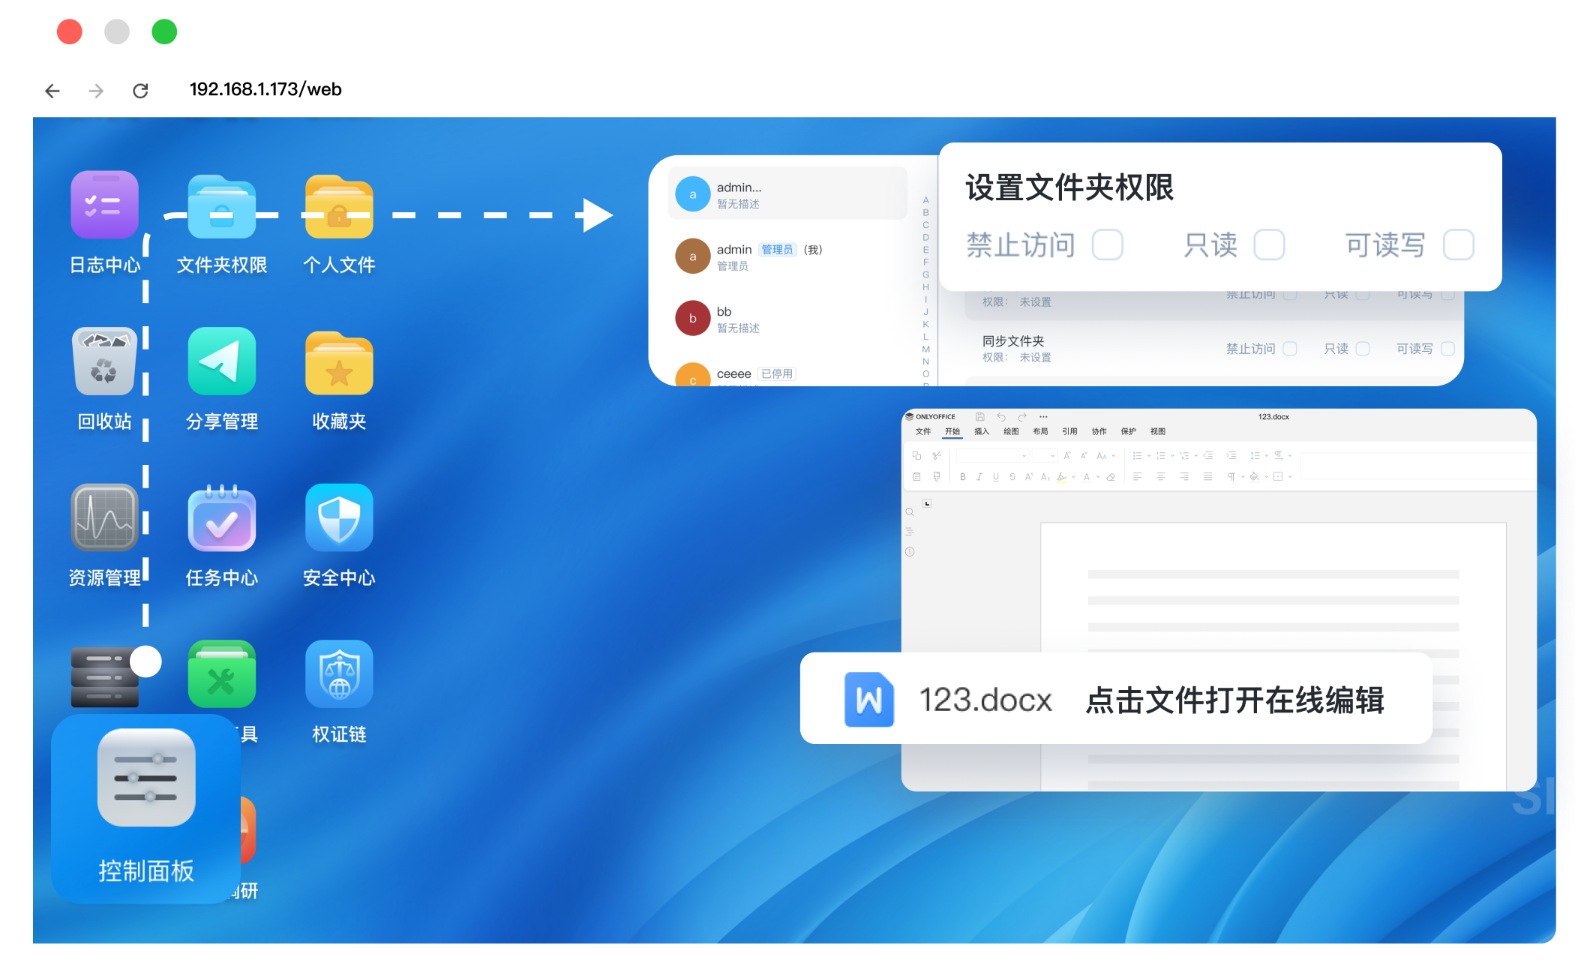Switch to the 布局 tab
Viewport: 1575px width, 972px height.
[1040, 431]
